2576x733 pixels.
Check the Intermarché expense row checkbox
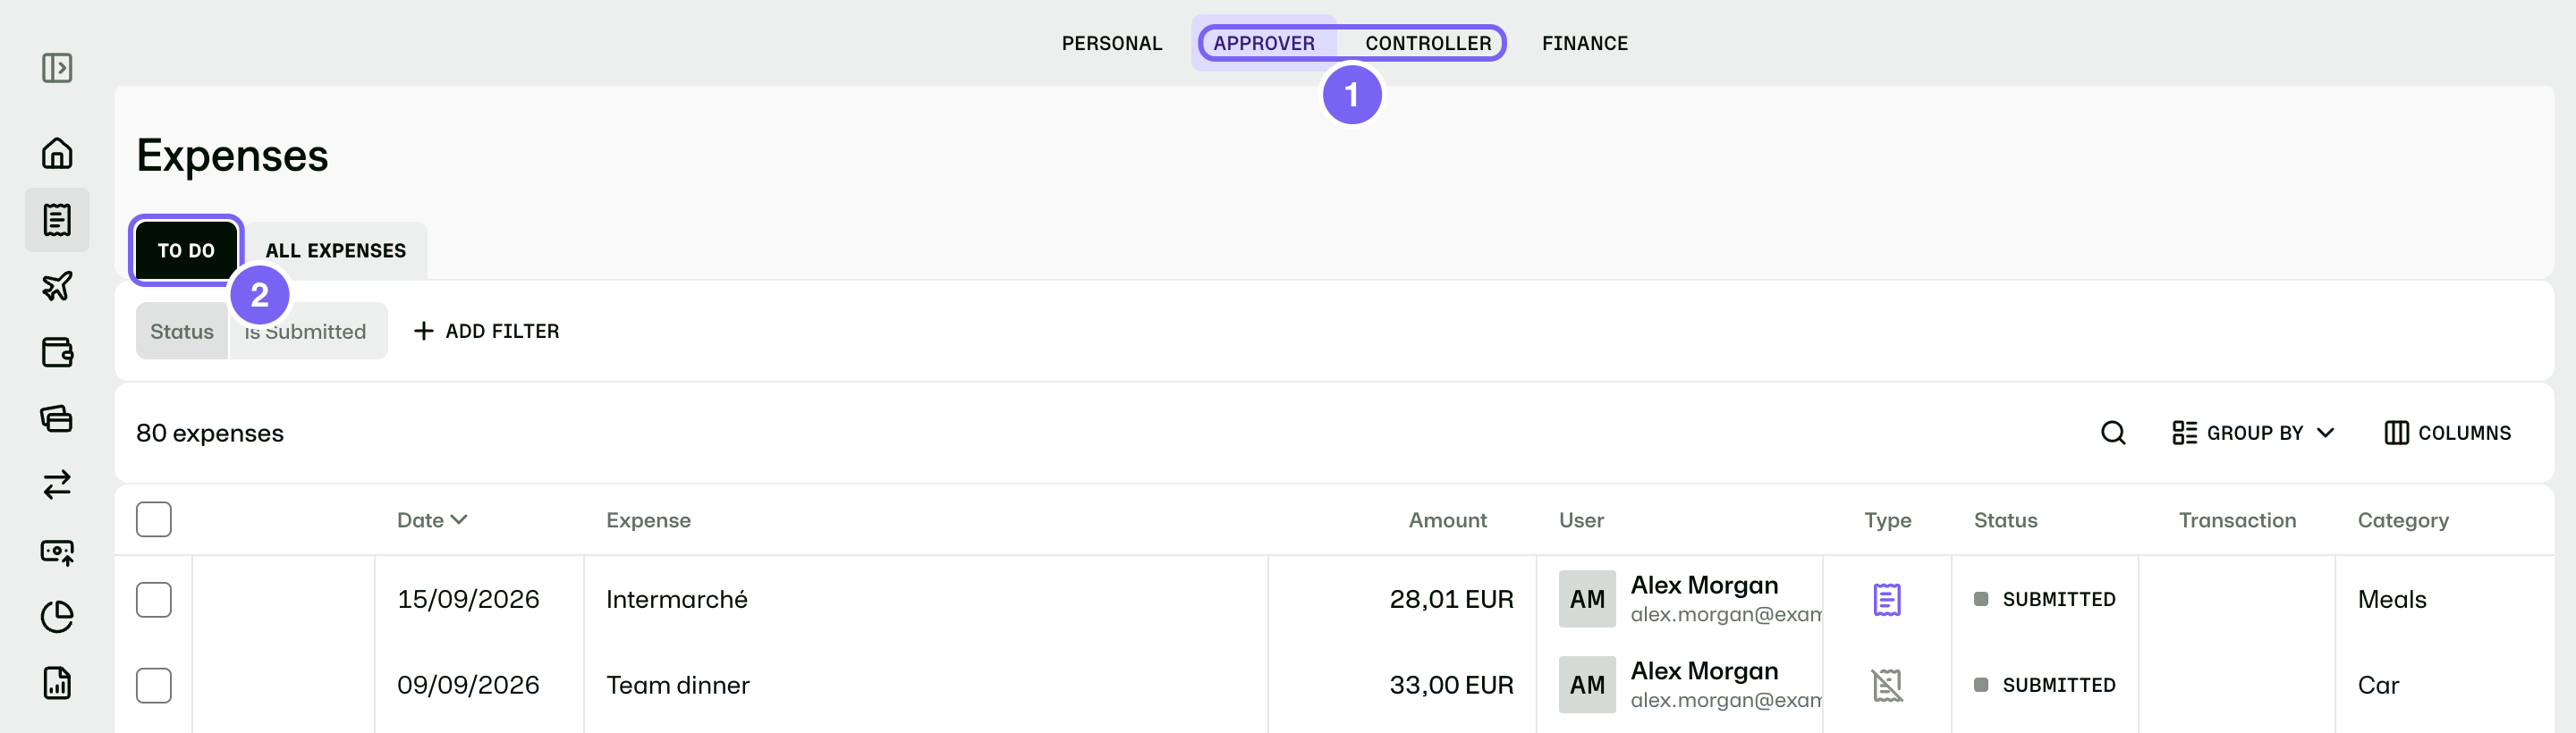click(x=154, y=599)
